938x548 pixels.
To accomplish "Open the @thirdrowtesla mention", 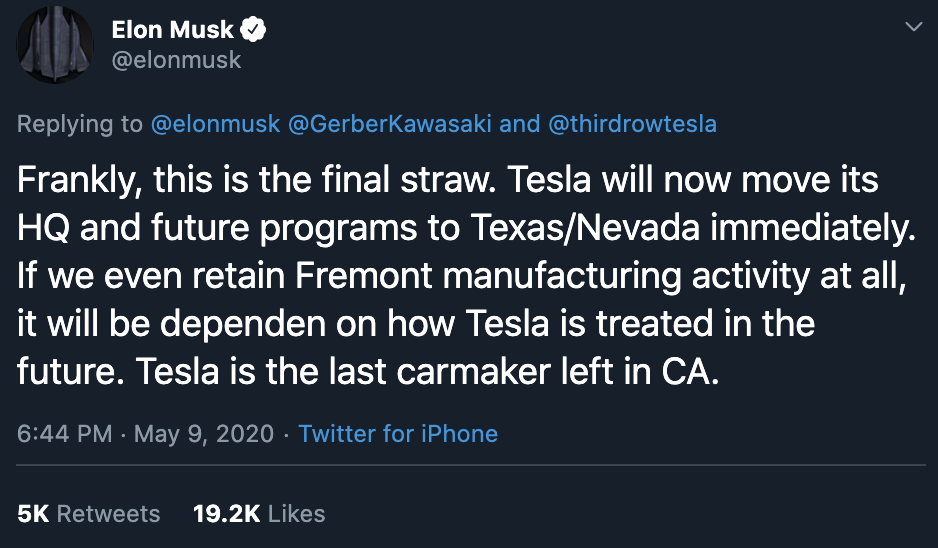I will tap(632, 124).
